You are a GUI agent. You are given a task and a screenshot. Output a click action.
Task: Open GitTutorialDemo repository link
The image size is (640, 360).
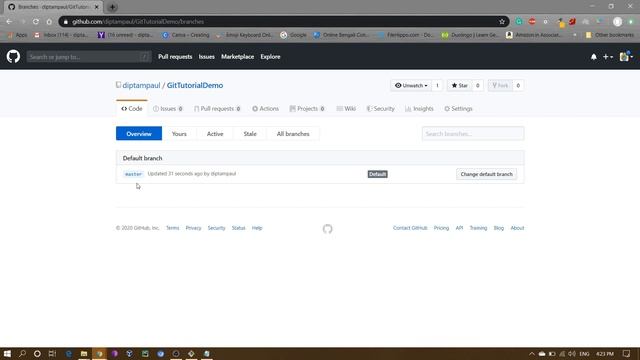(x=195, y=85)
